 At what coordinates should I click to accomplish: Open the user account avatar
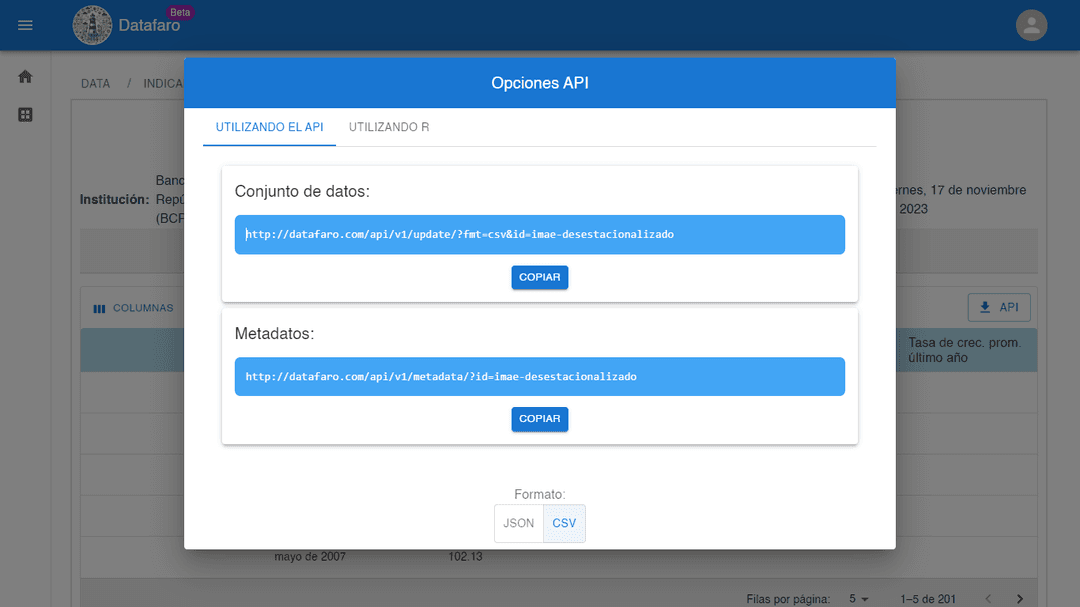pos(1031,25)
